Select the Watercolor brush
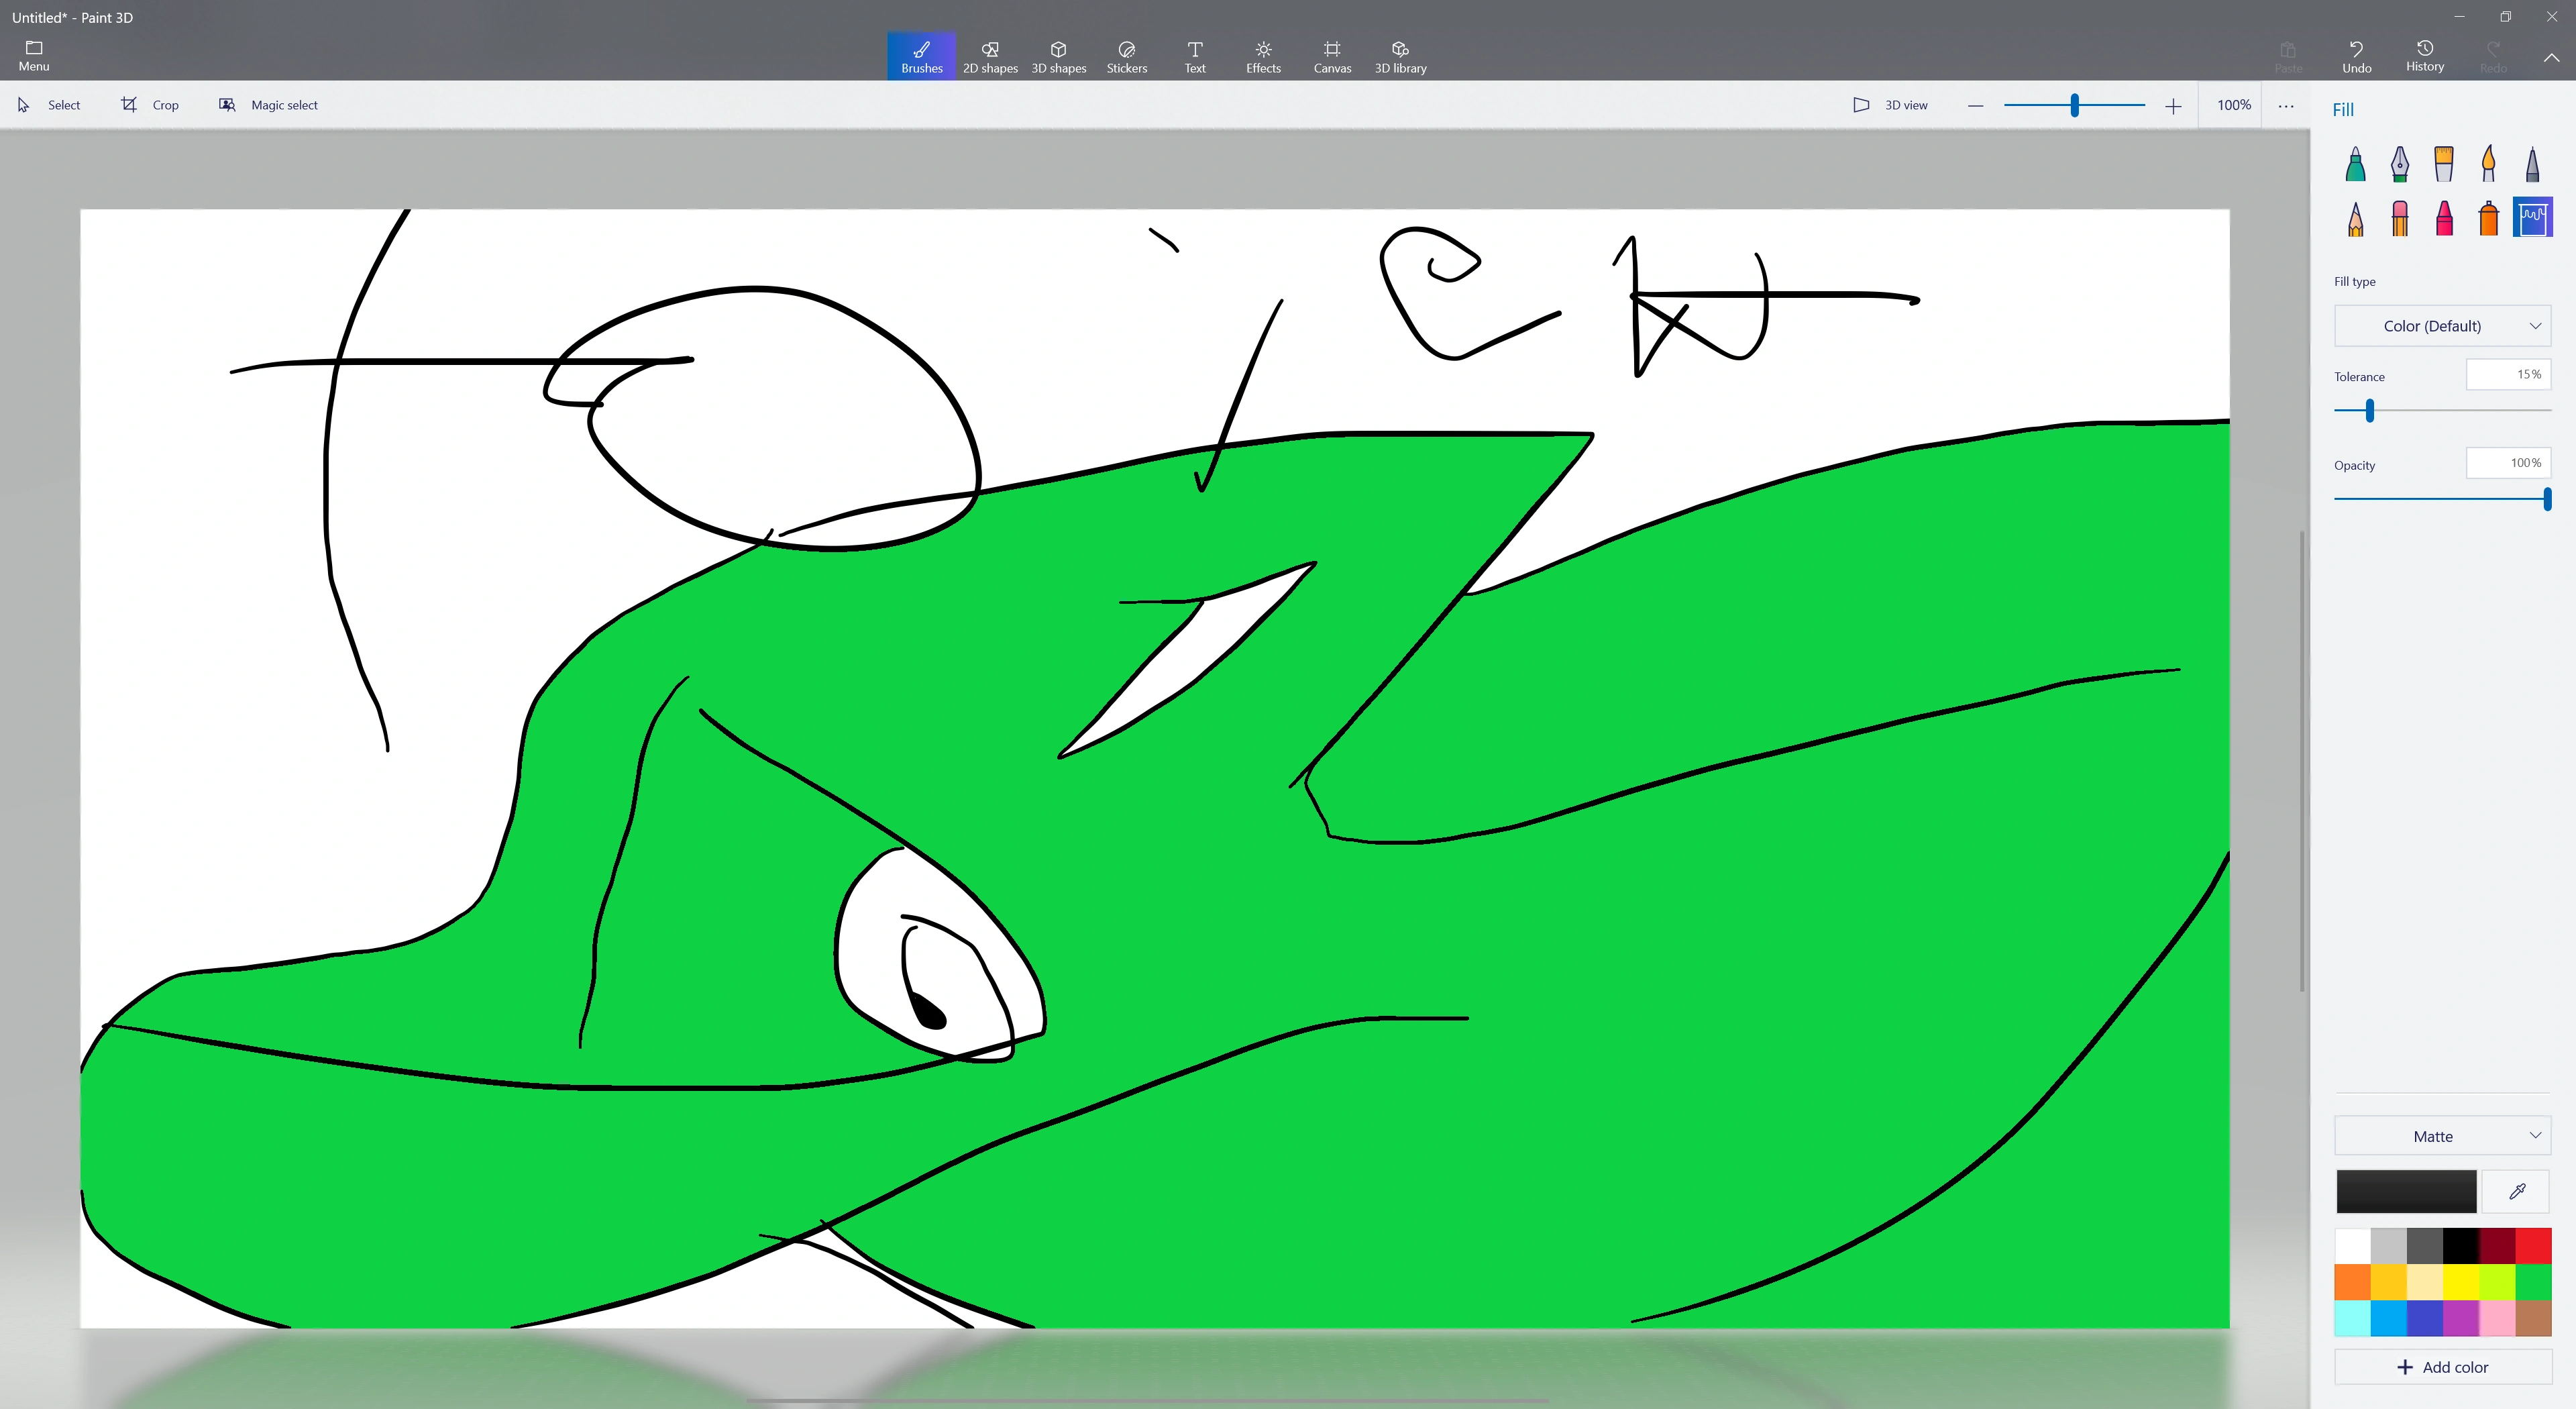The height and width of the screenshot is (1409, 2576). click(2488, 164)
